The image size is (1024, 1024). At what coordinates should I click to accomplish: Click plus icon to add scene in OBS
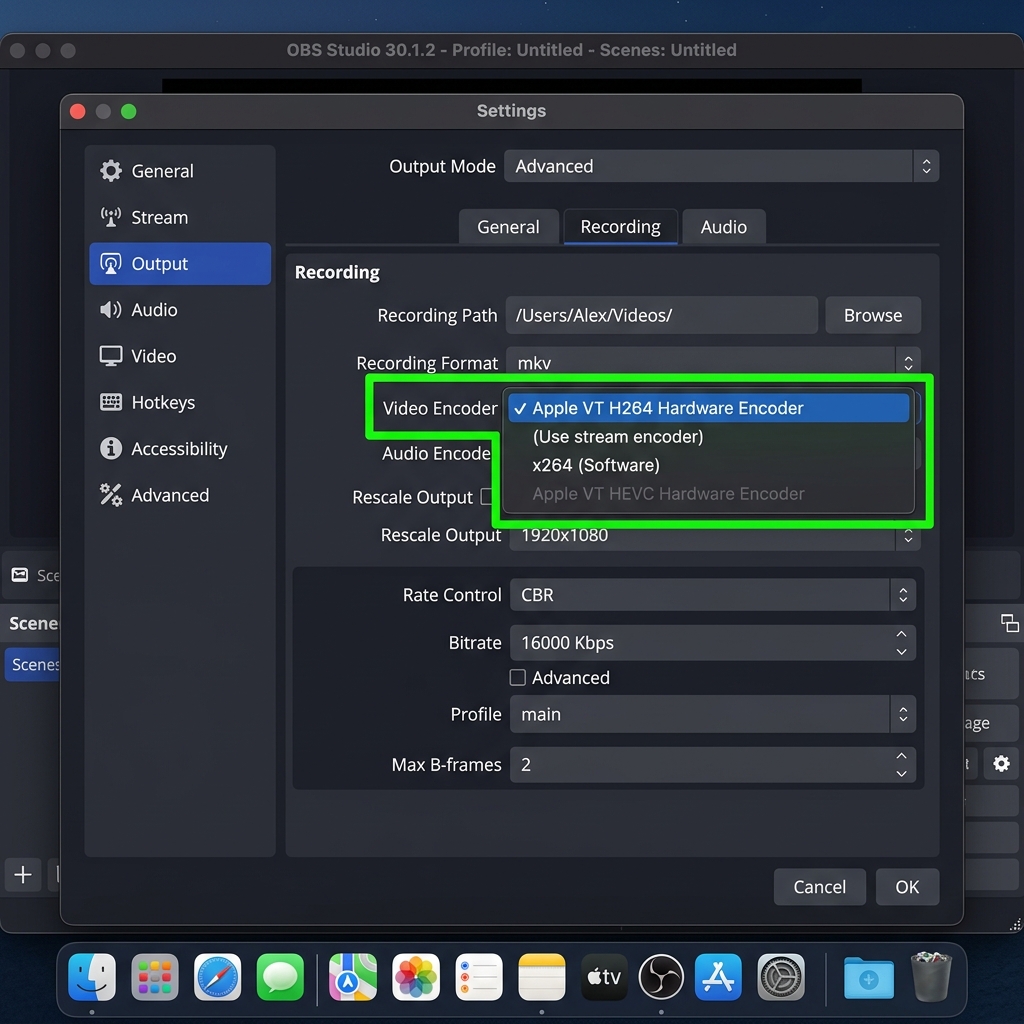[x=23, y=874]
